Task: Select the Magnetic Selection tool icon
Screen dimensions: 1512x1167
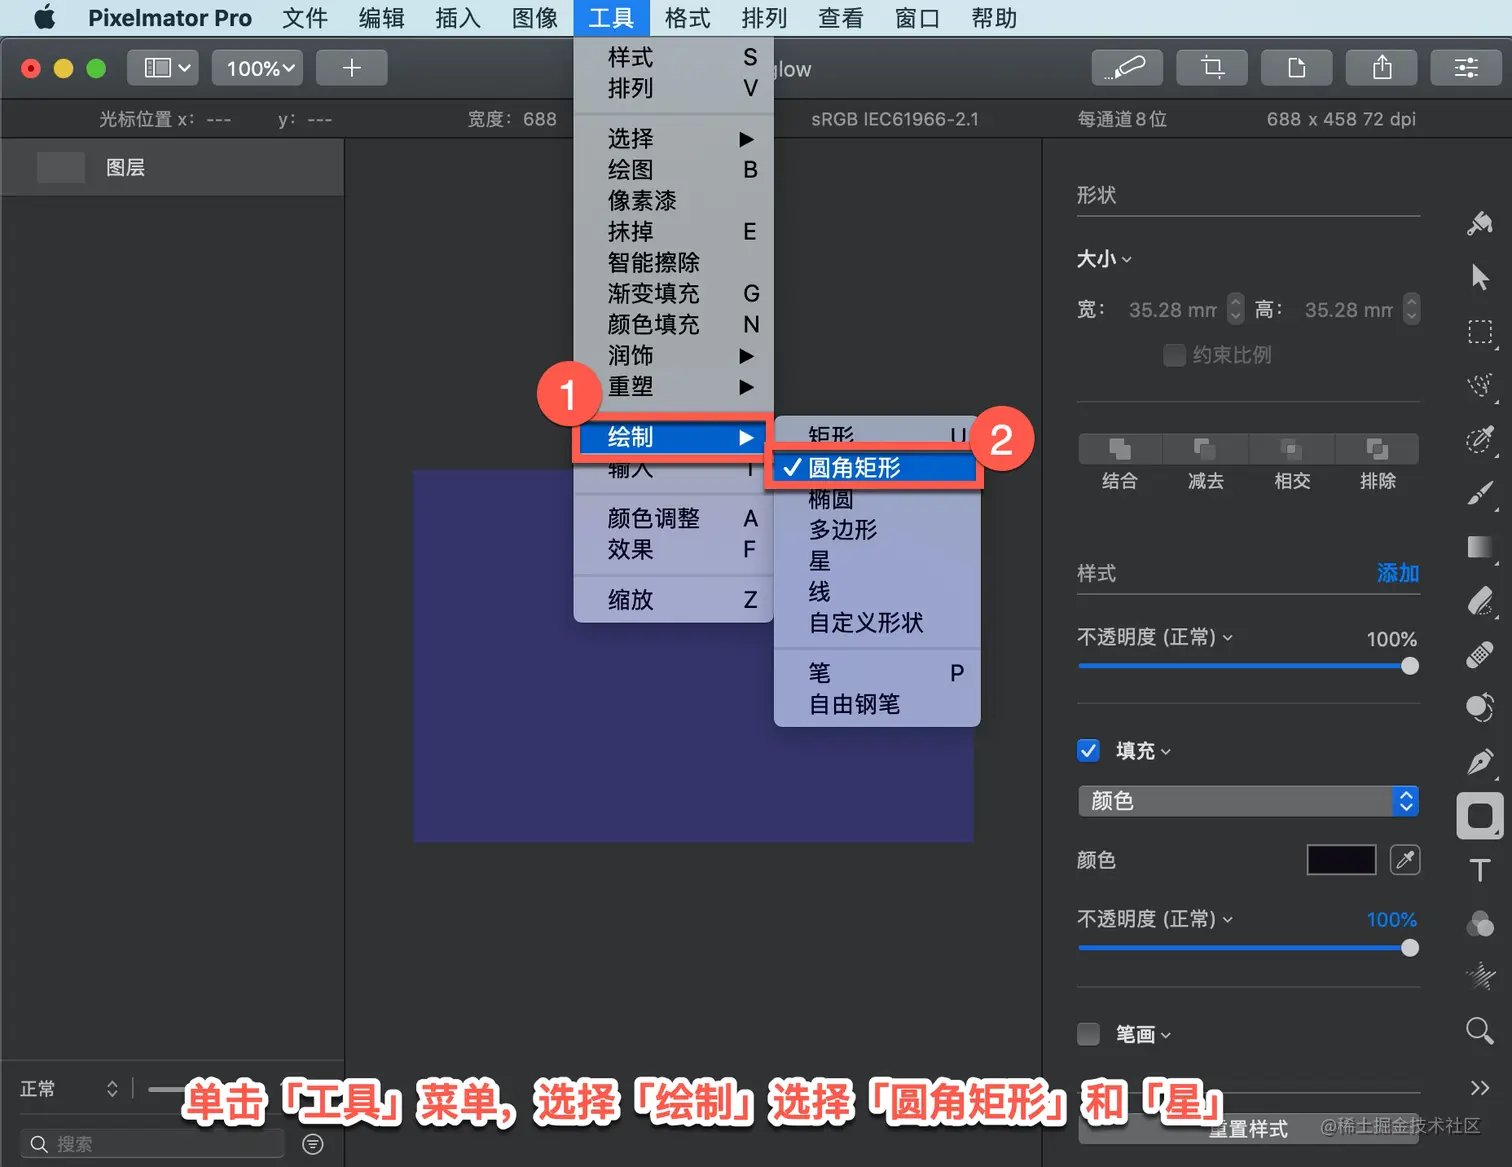Action: point(1480,439)
